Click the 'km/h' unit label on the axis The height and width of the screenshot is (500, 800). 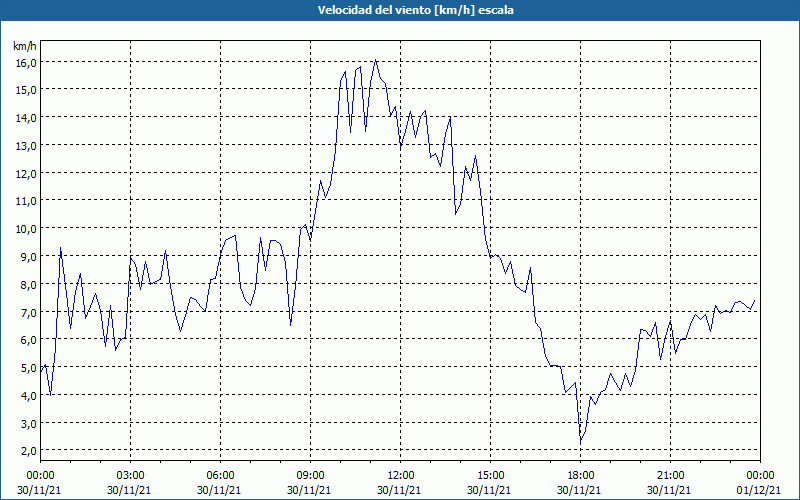(x=25, y=46)
